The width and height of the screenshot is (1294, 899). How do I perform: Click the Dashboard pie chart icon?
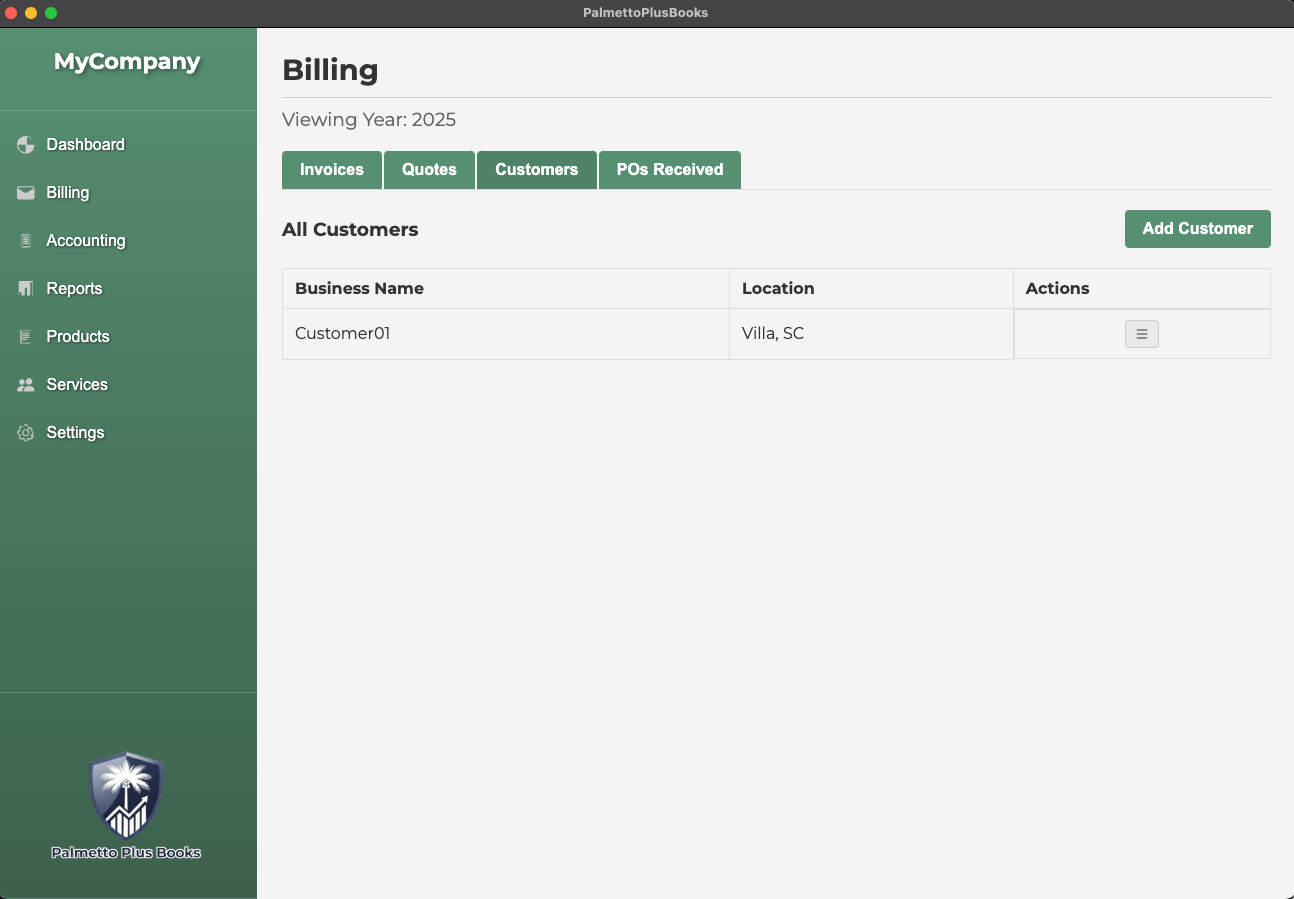(26, 145)
